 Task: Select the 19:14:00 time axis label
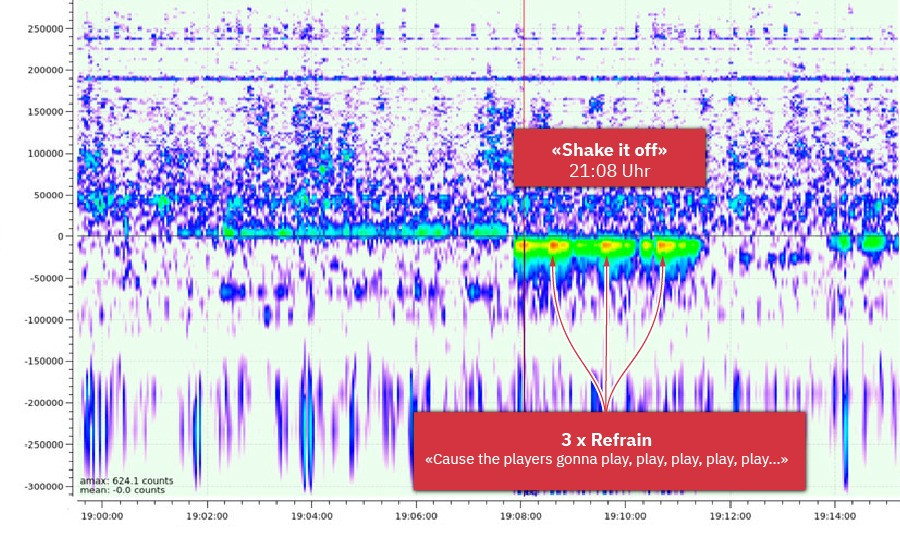click(x=833, y=517)
